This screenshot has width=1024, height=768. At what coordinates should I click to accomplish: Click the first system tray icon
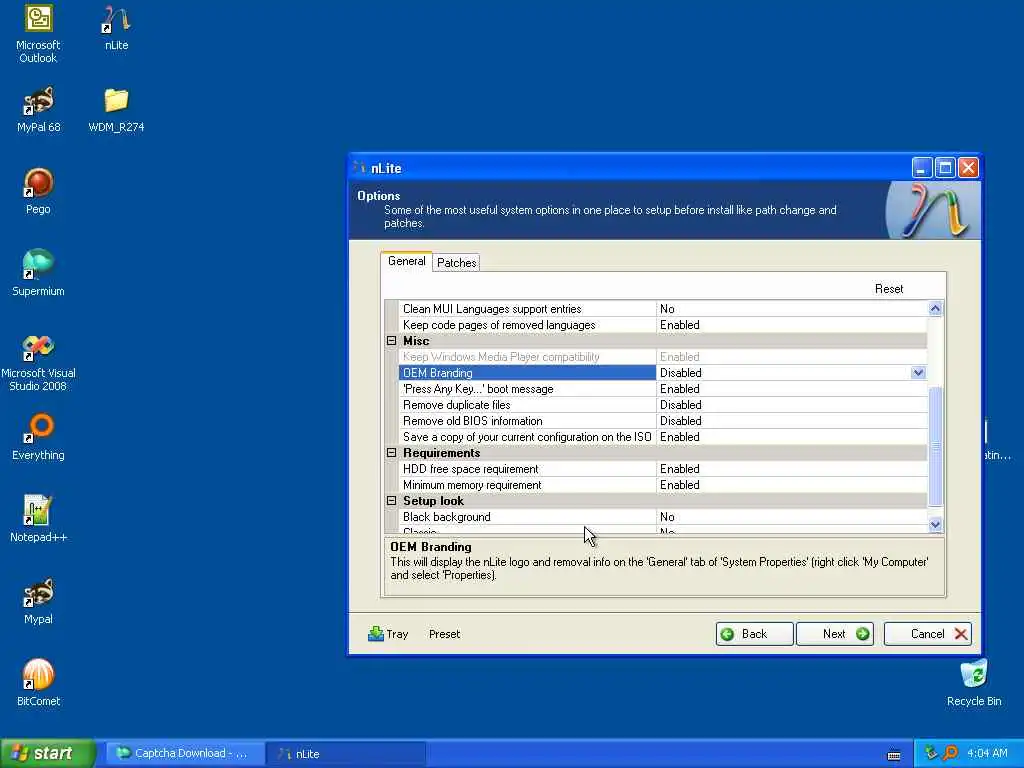click(x=931, y=753)
